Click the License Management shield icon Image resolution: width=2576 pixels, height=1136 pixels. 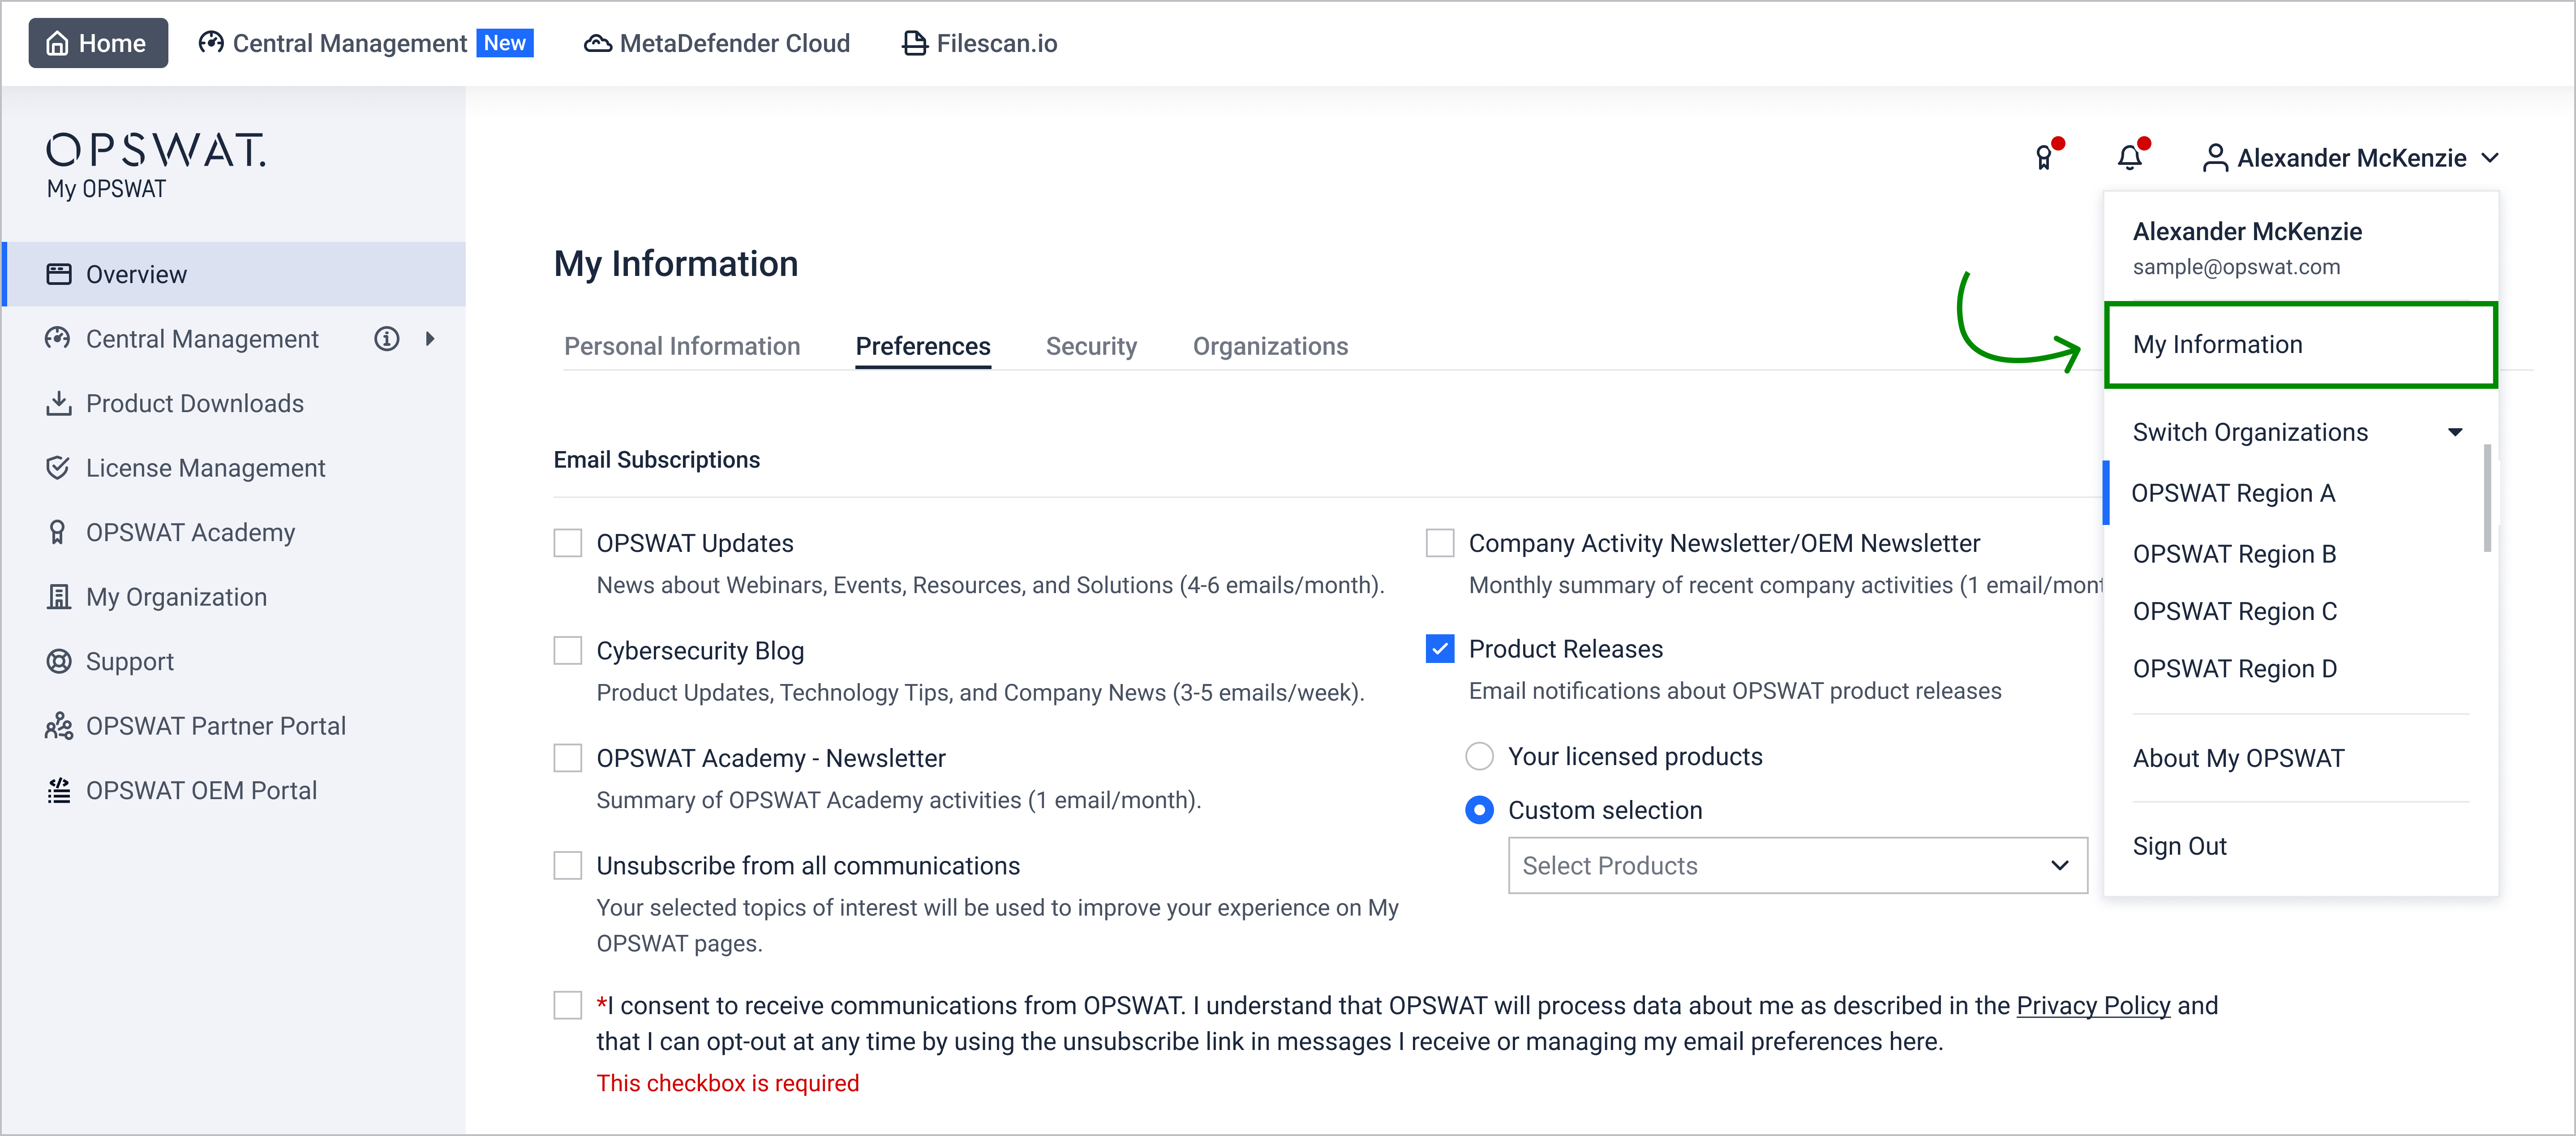(58, 467)
